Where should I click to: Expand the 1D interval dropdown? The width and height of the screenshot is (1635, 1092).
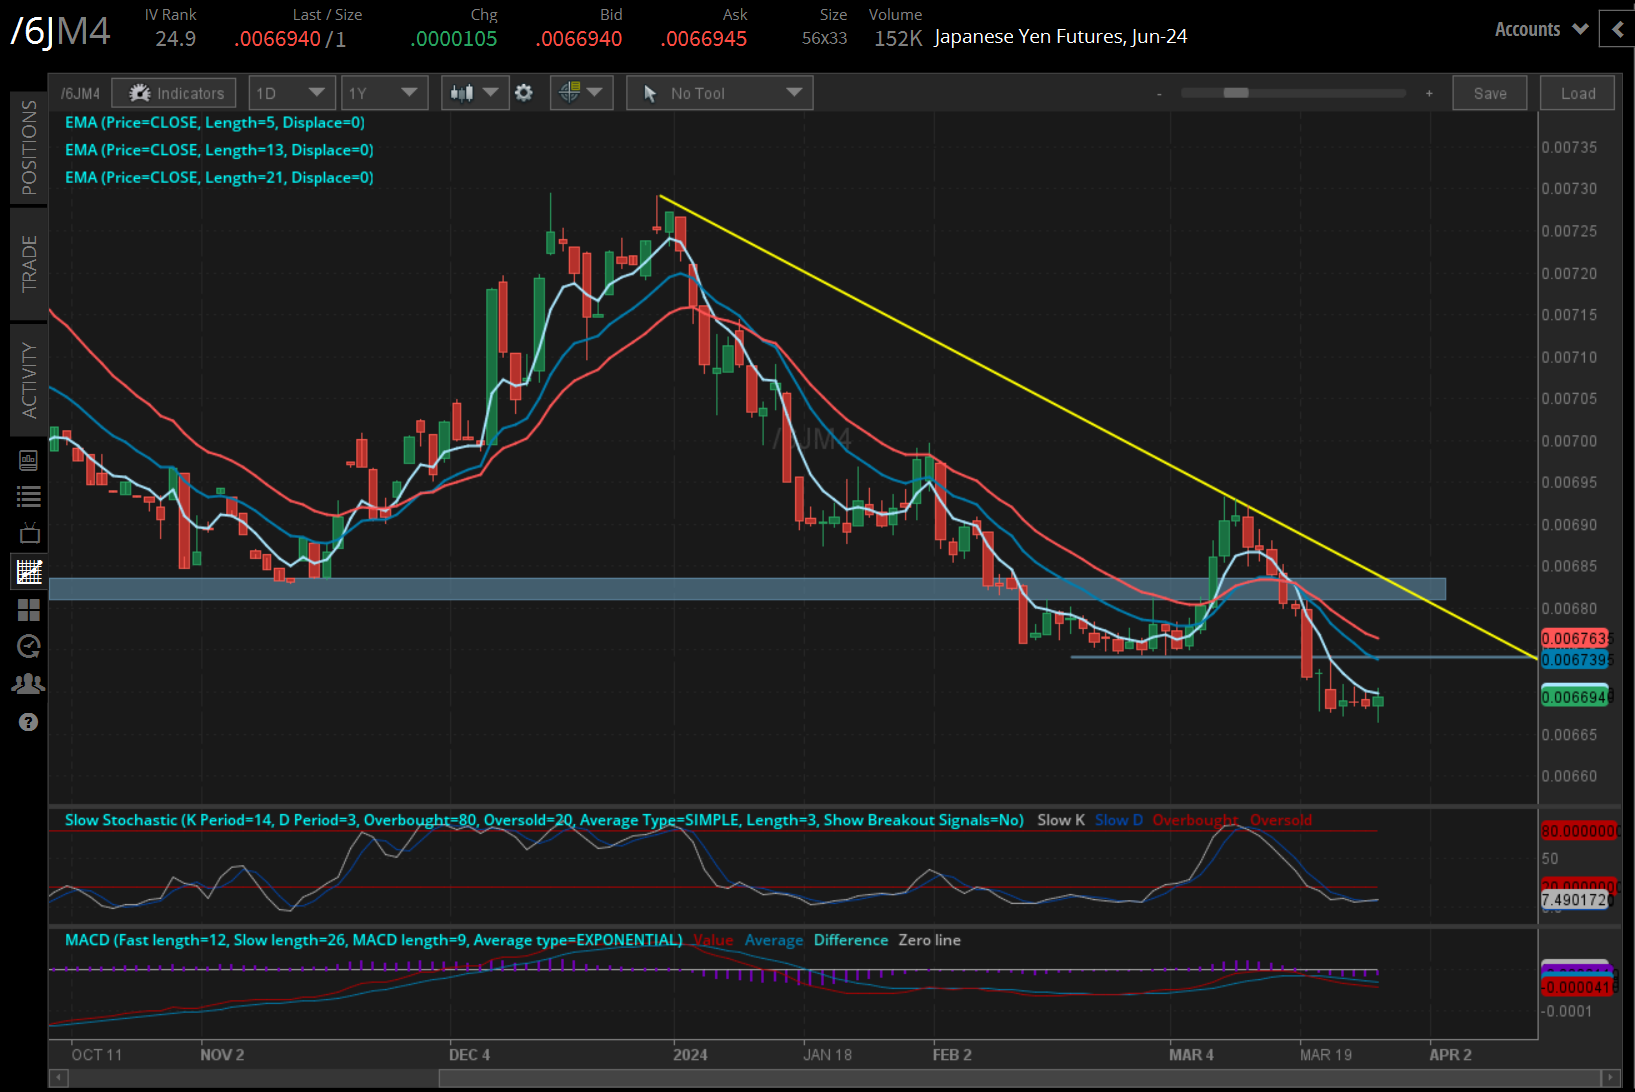[x=290, y=93]
